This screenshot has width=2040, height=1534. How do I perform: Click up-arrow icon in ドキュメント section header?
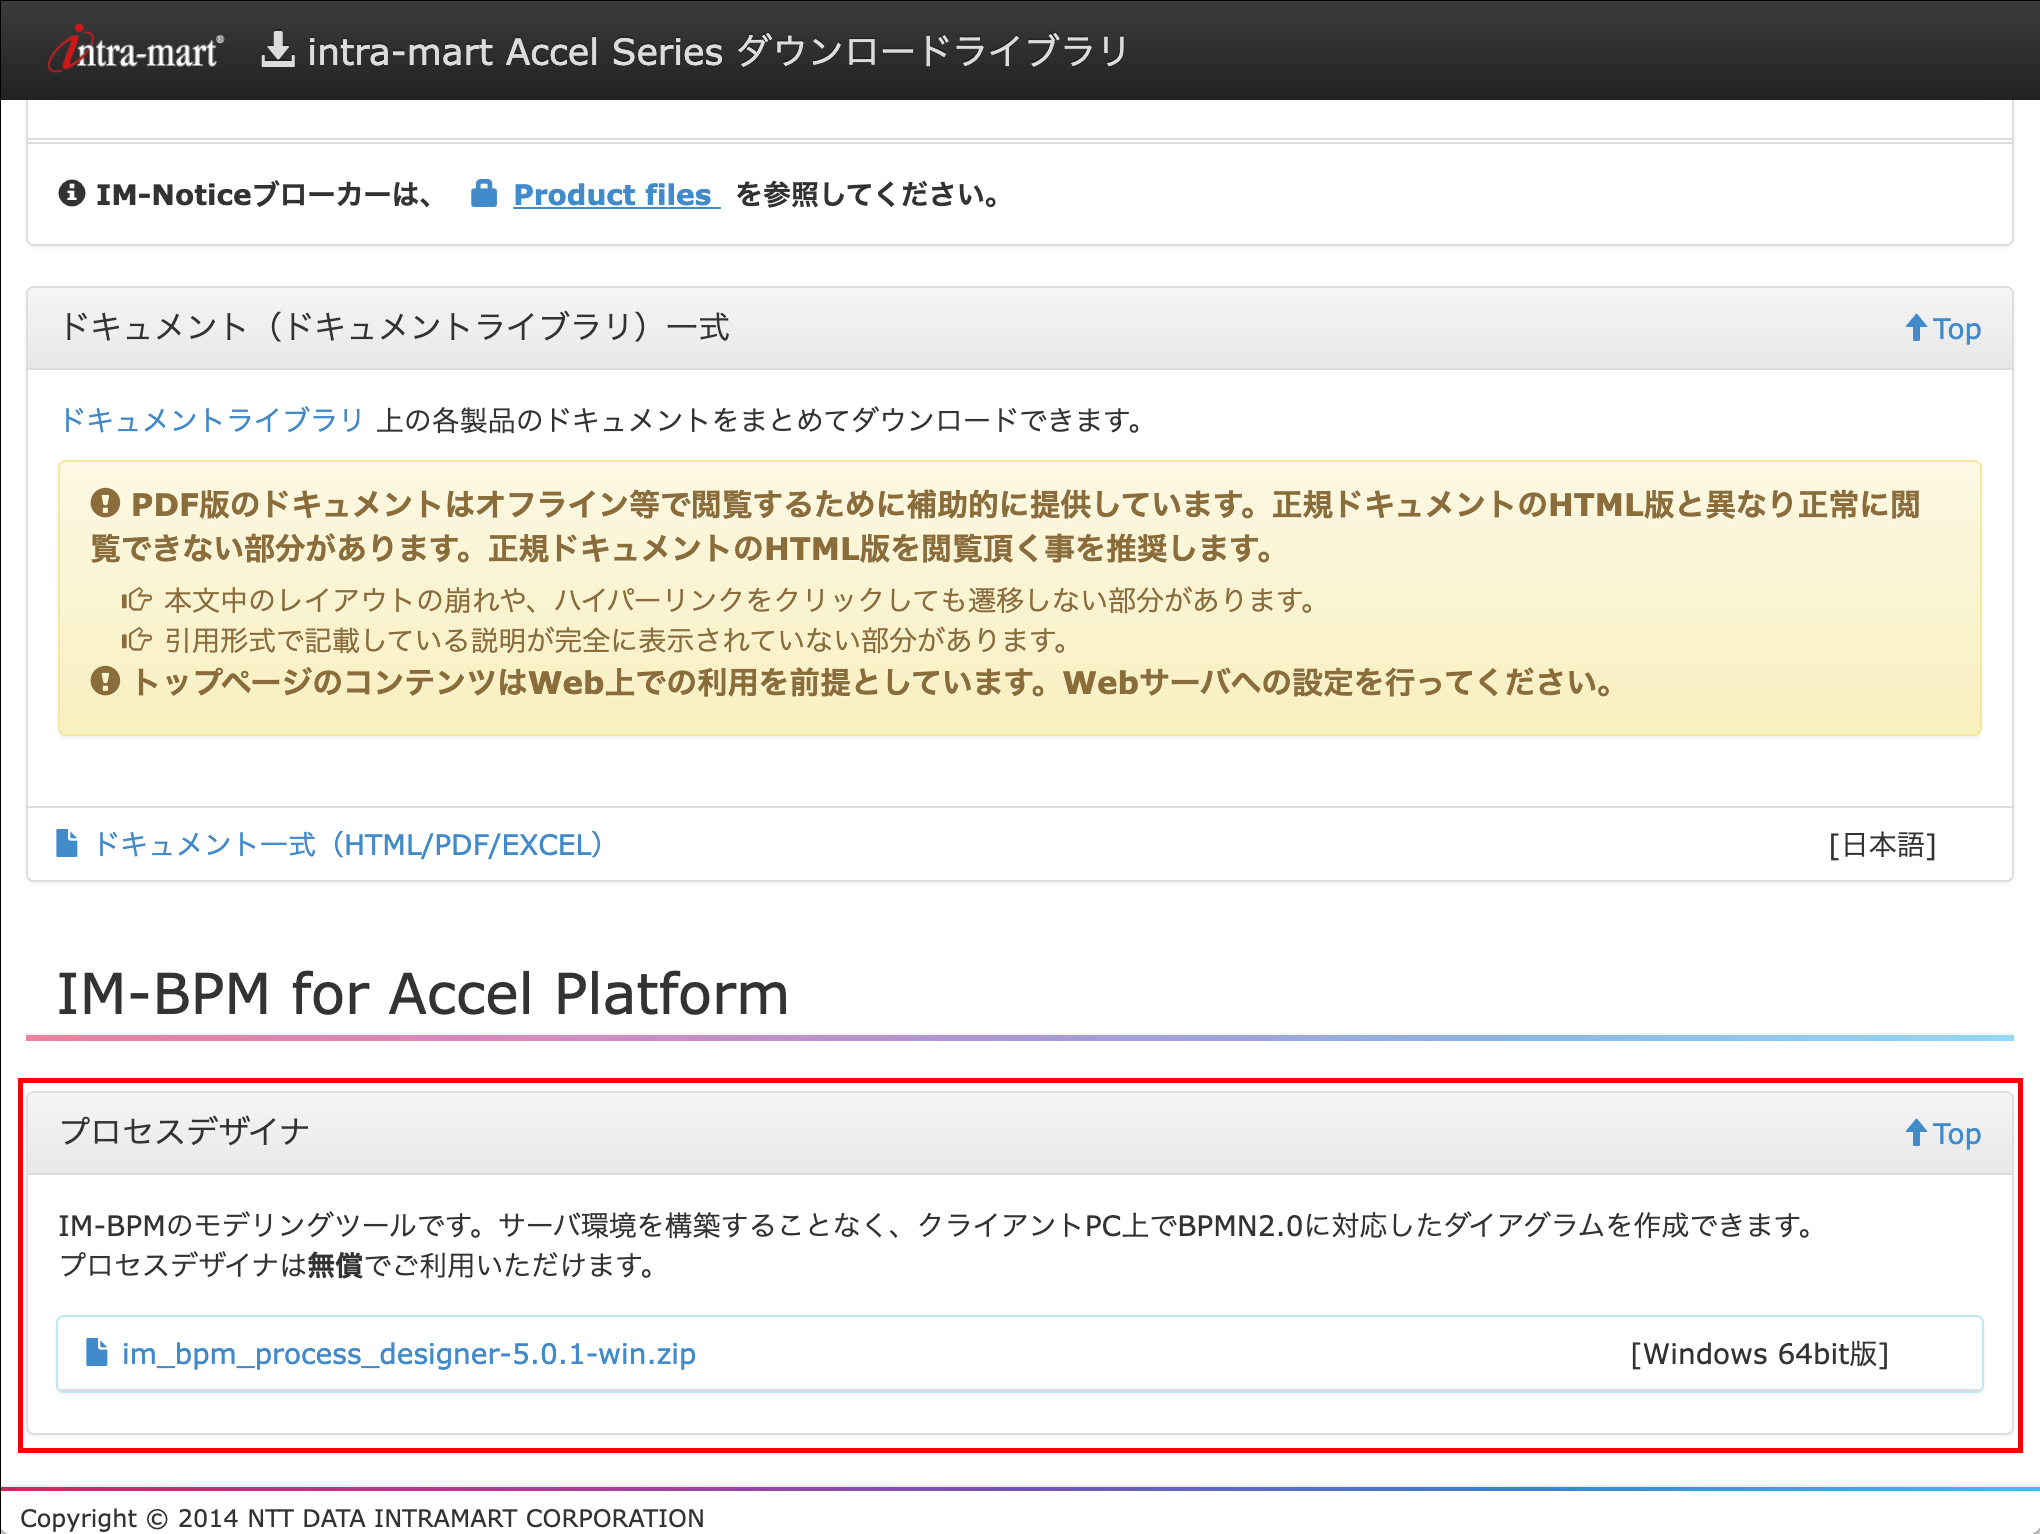pyautogui.click(x=1916, y=327)
